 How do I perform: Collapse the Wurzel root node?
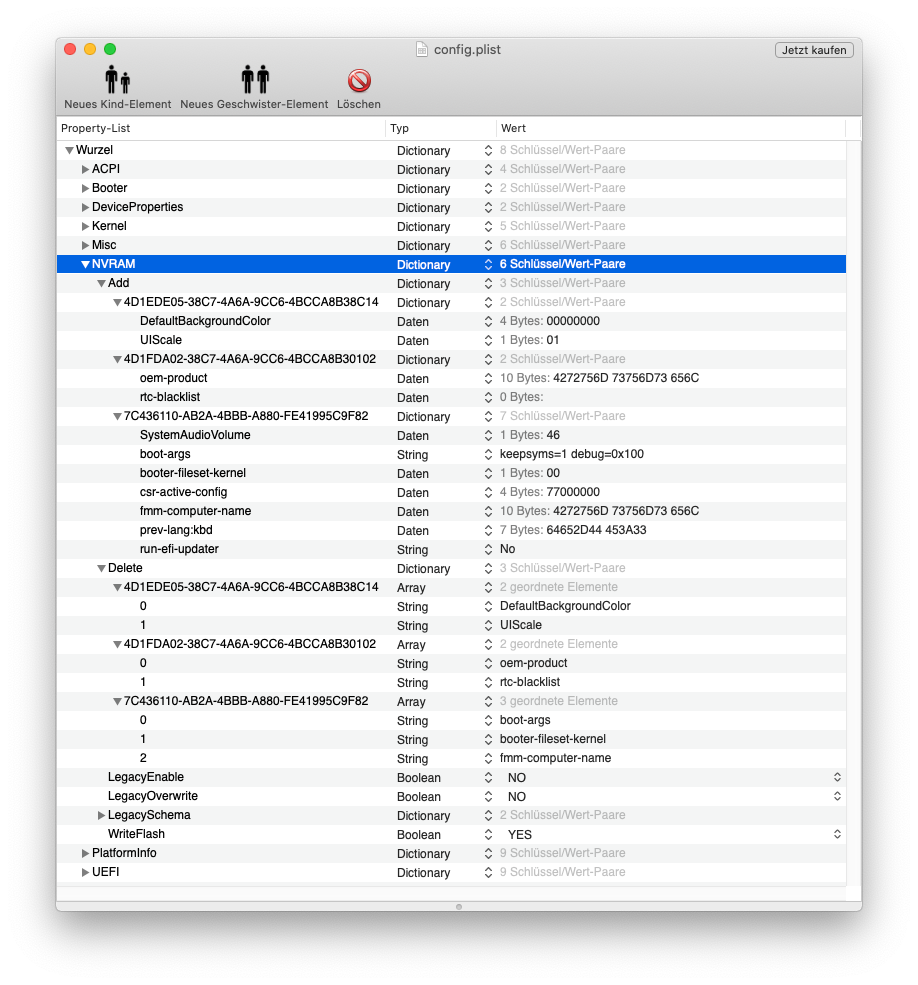(69, 151)
